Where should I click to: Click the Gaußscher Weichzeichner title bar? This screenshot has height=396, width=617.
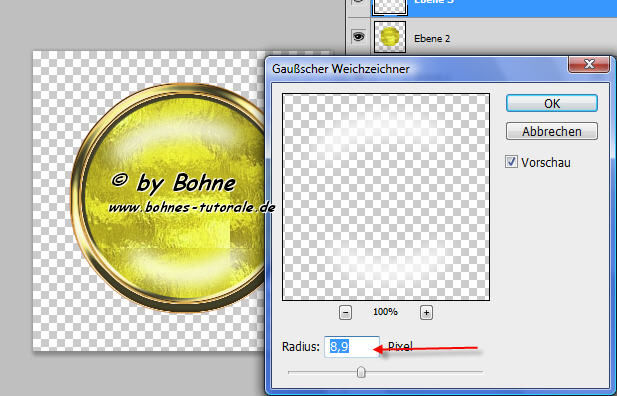[417, 68]
